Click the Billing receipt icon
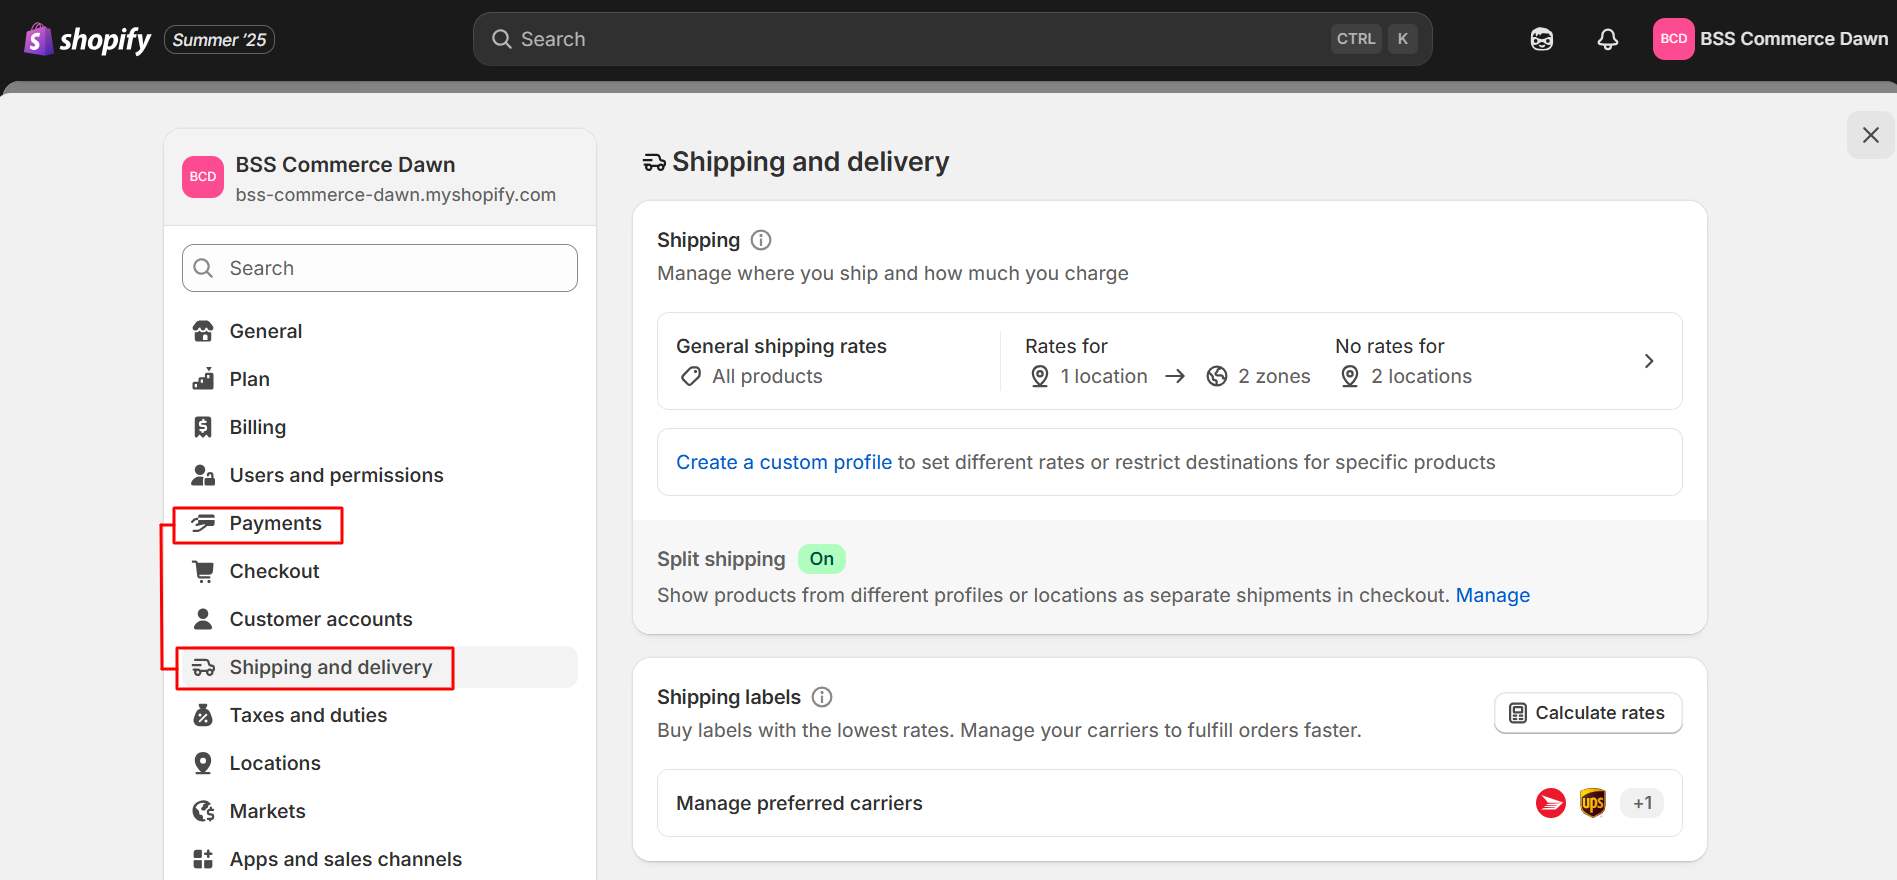1897x880 pixels. pyautogui.click(x=203, y=427)
